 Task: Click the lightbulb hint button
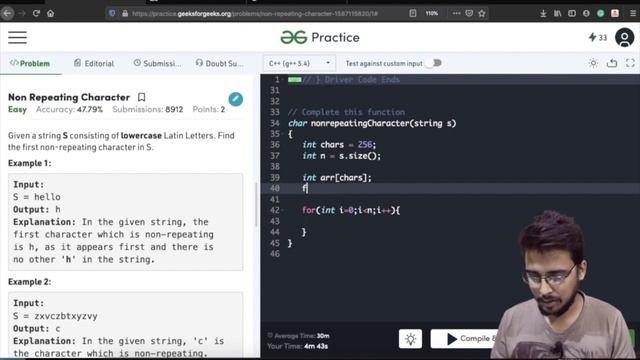click(410, 339)
